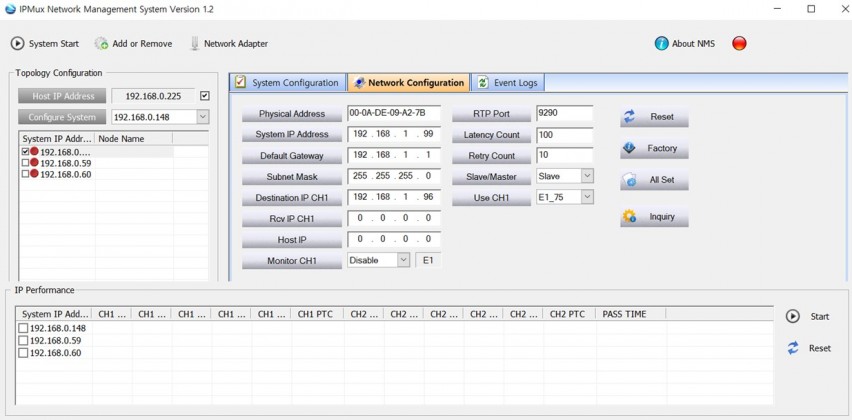Click the Inquiry gear icon
Screen dimensions: 852x420
tap(629, 217)
